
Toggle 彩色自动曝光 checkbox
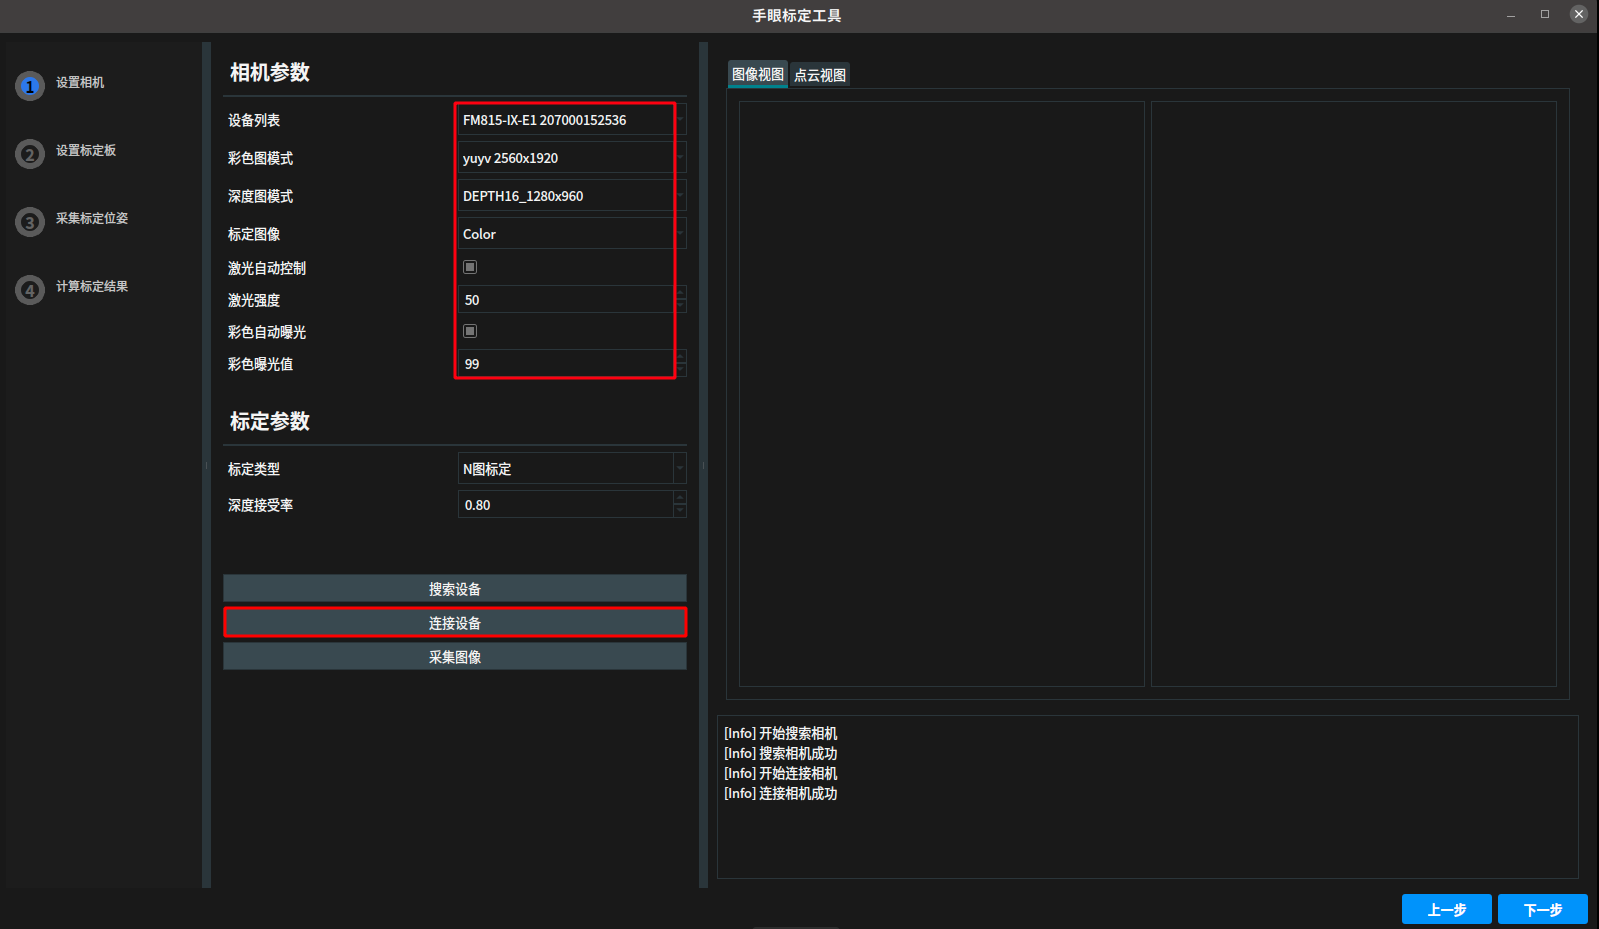[x=470, y=331]
